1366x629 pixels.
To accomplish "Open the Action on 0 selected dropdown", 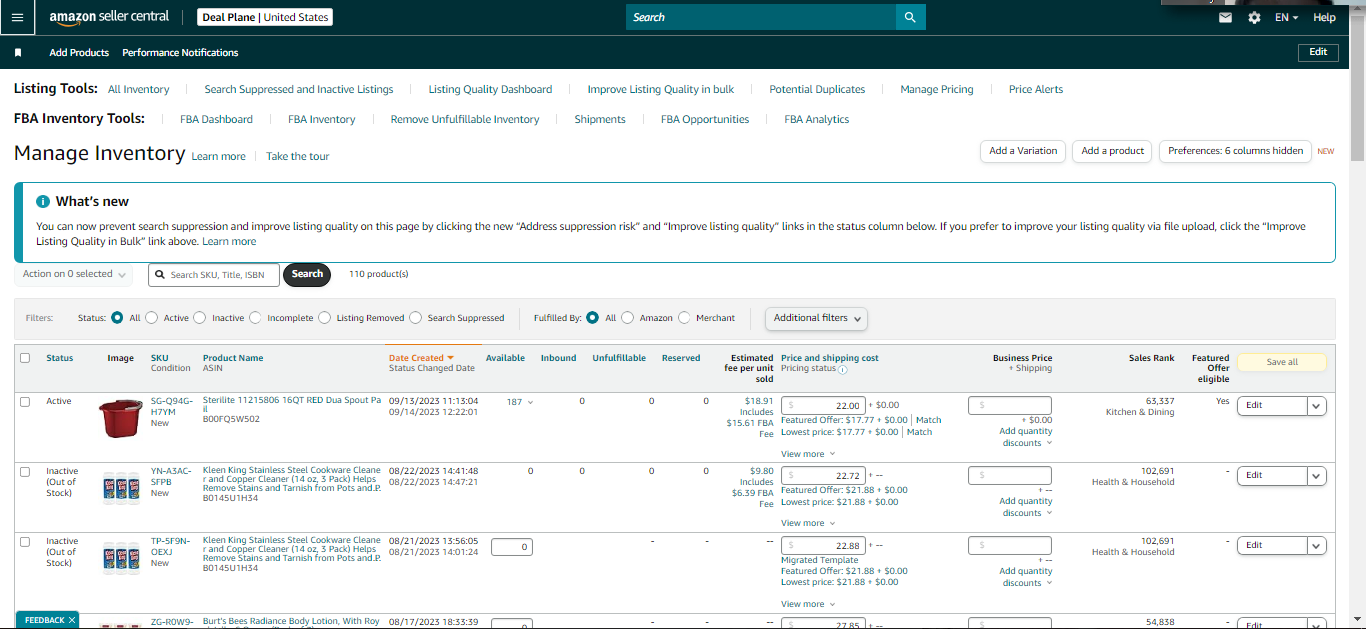I will (x=74, y=274).
